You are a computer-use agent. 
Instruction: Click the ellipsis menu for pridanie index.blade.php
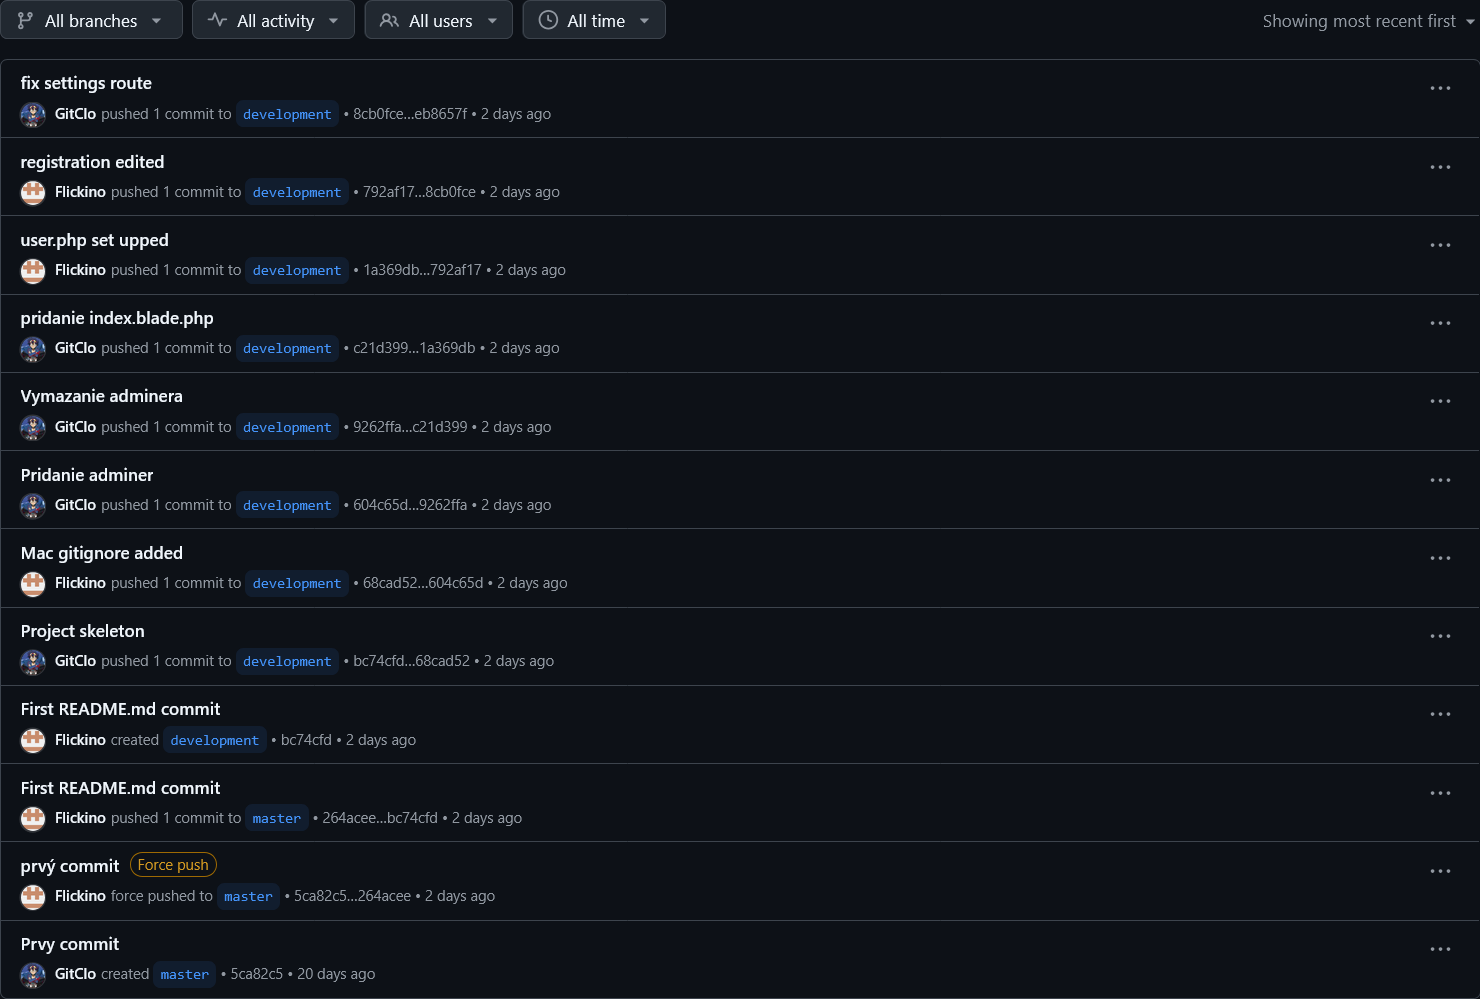click(1440, 323)
